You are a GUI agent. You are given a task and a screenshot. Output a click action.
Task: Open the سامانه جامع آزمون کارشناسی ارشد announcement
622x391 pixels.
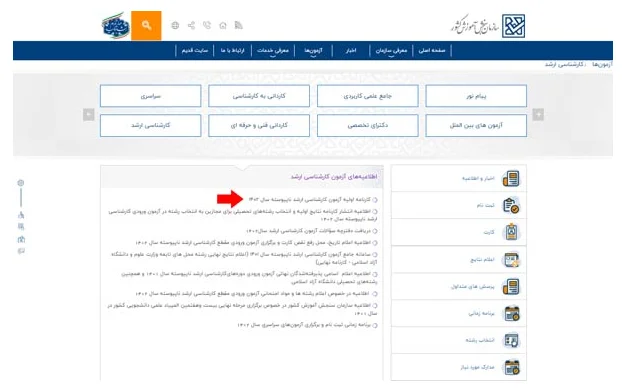[x=244, y=259]
